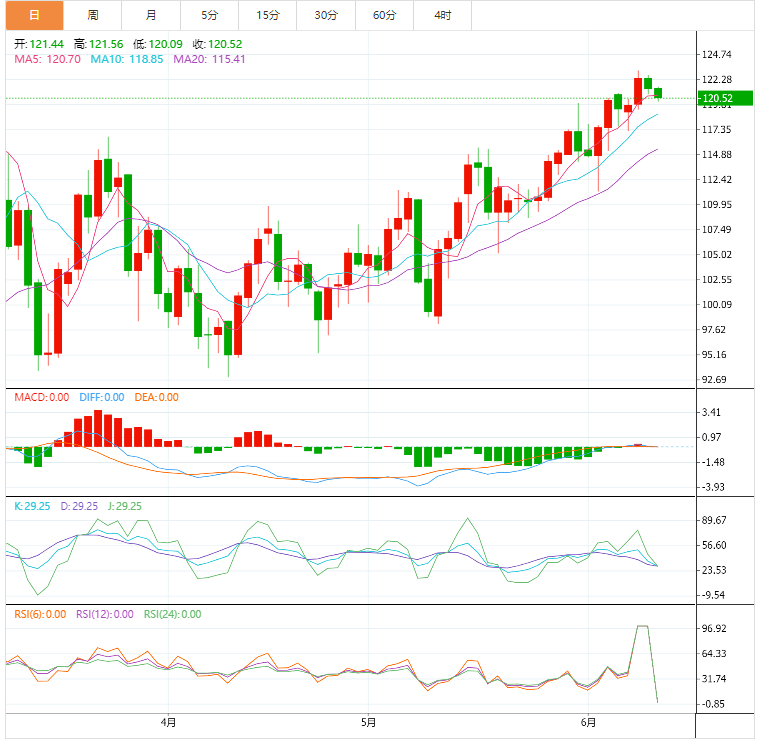Click the MA20: 115.41 indicator label
The height and width of the screenshot is (744, 761).
pos(209,60)
